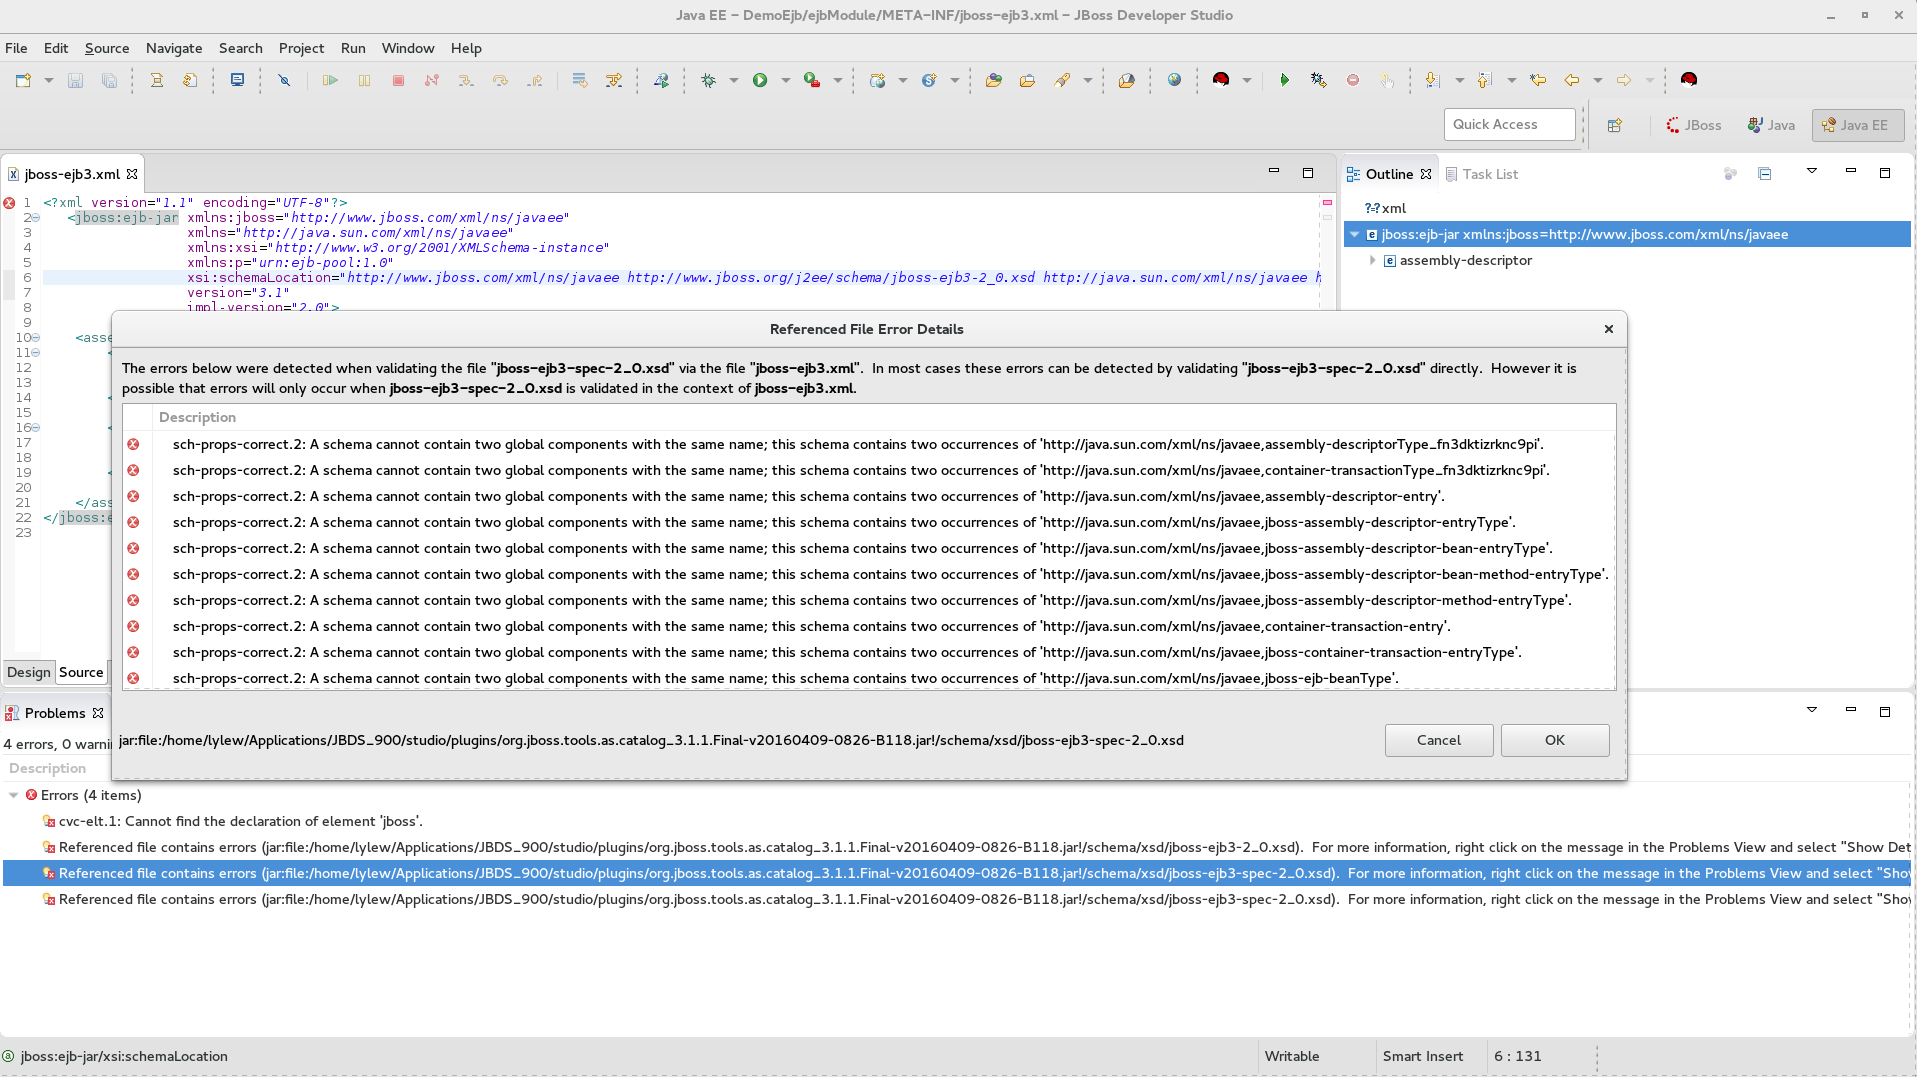This screenshot has height=1077, width=1917.
Task: Collapse the Errors (4 items) group
Action: (x=13, y=795)
